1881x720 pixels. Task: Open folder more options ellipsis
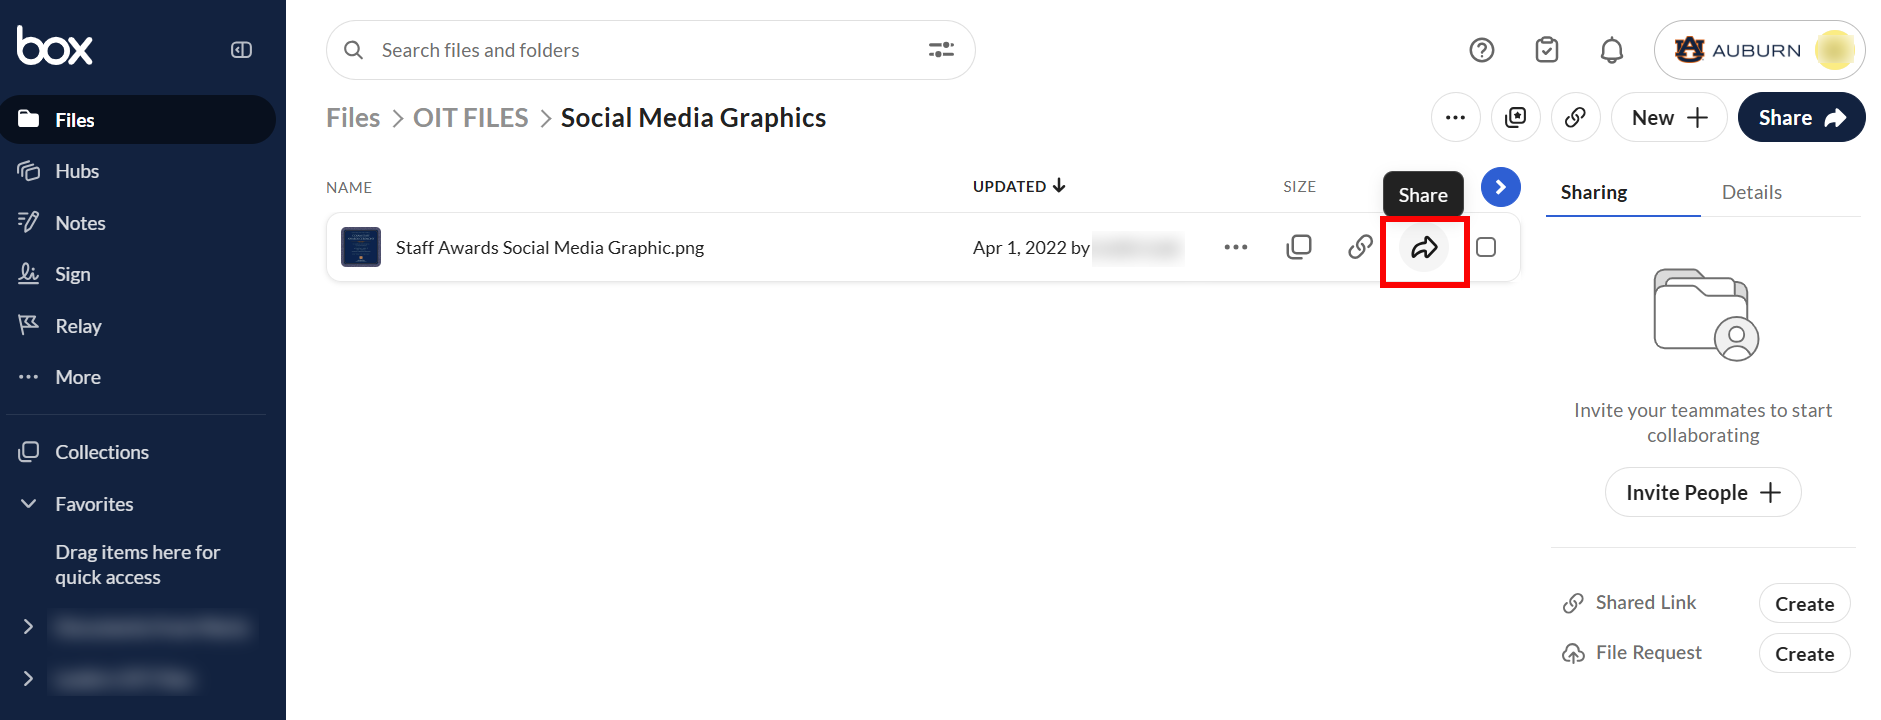coord(1456,118)
